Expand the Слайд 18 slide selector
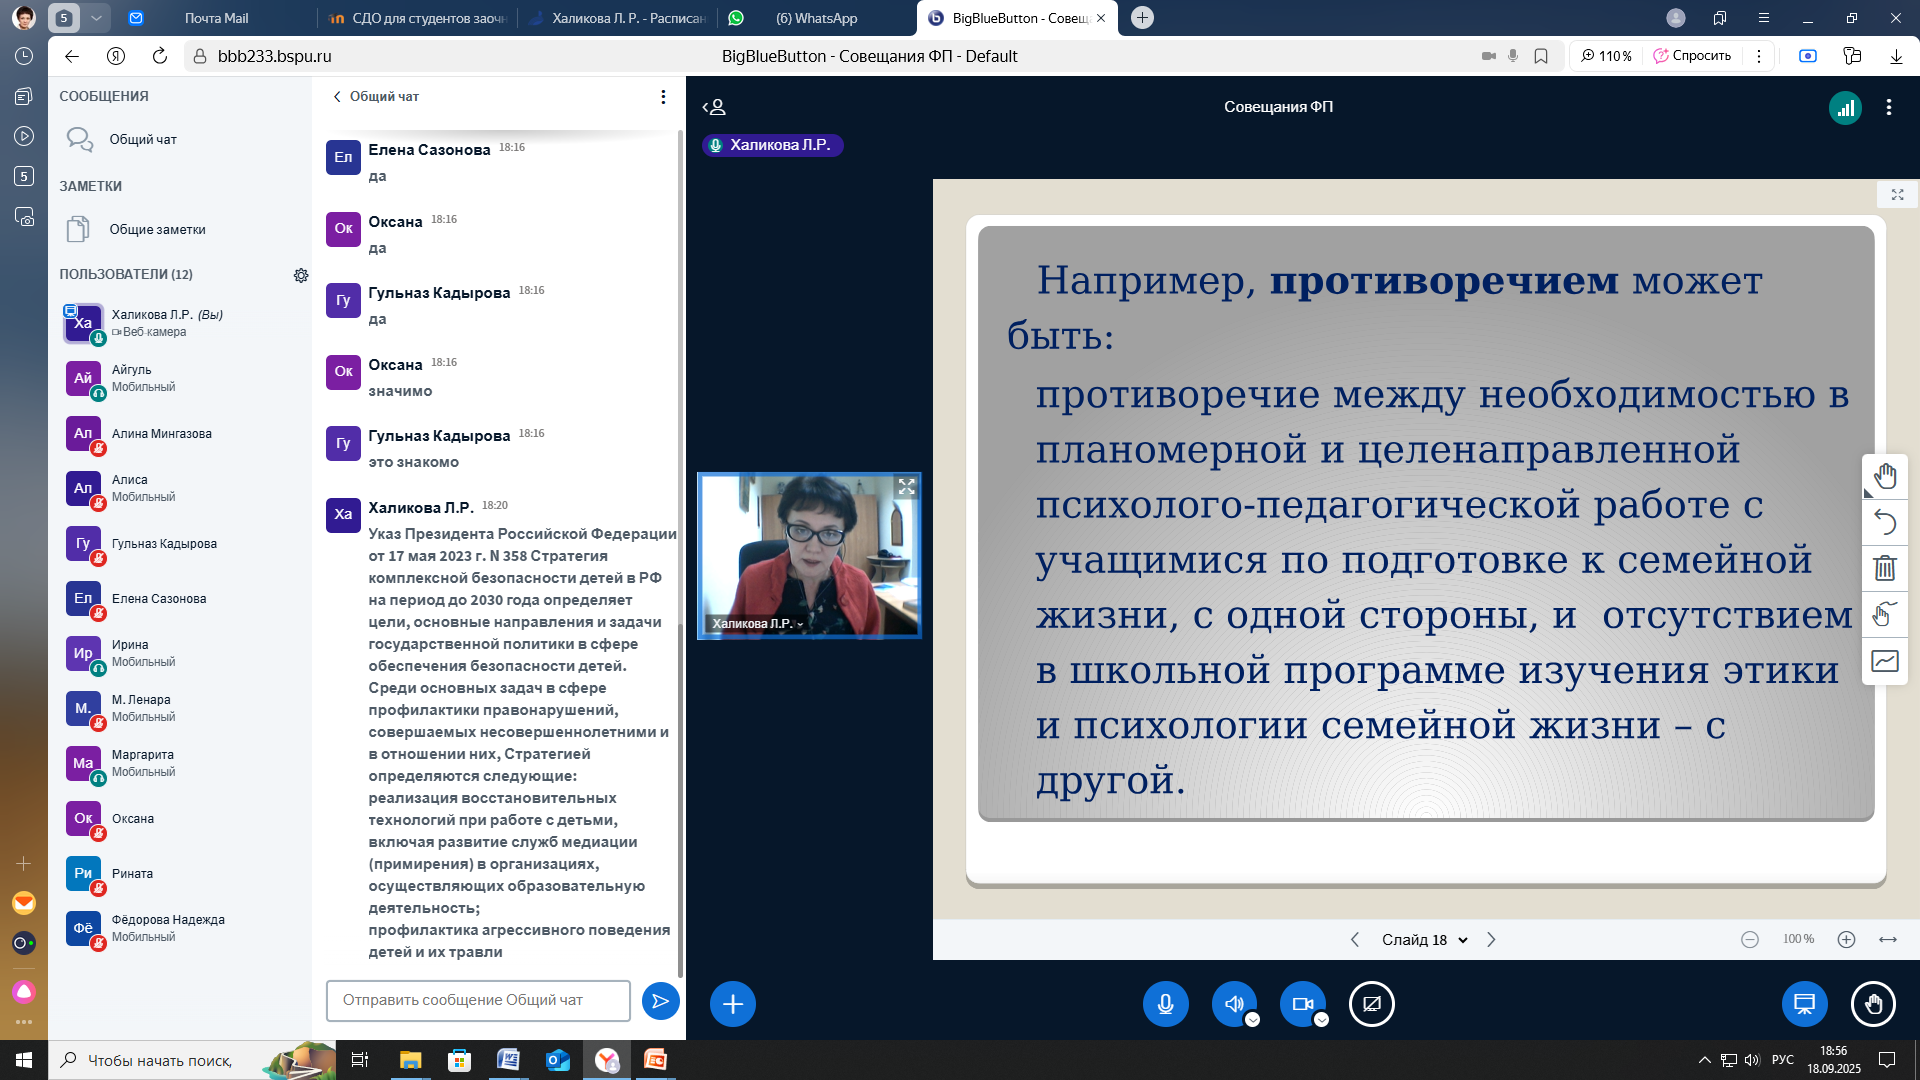 pyautogui.click(x=1424, y=940)
